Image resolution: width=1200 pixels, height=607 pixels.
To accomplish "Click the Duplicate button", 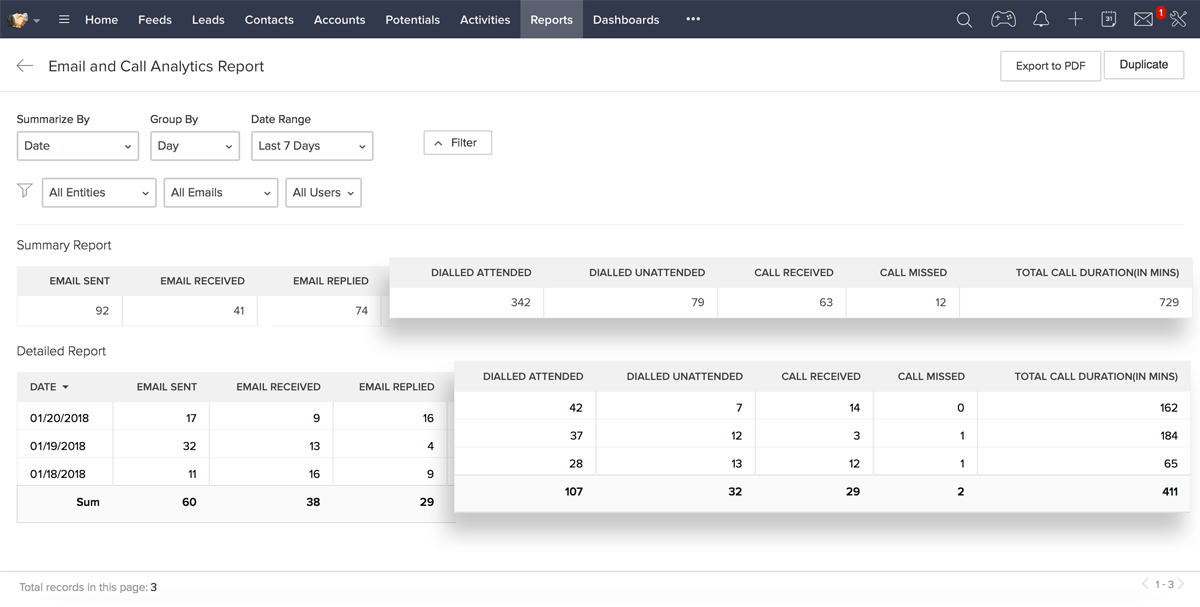I will point(1144,65).
